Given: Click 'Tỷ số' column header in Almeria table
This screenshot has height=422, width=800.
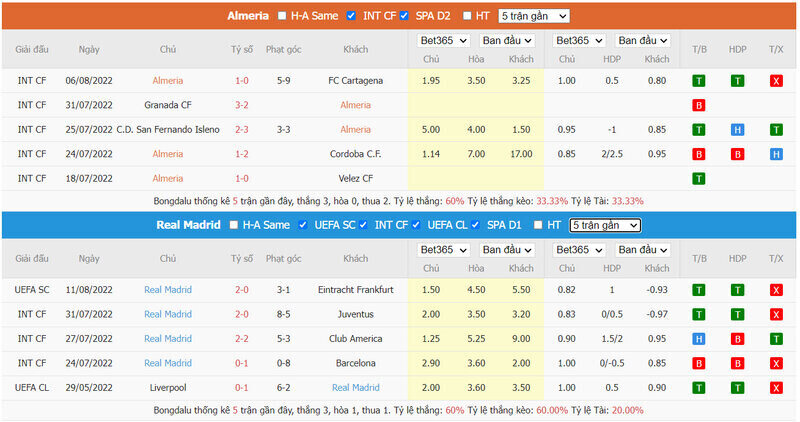Looking at the screenshot, I should (242, 49).
